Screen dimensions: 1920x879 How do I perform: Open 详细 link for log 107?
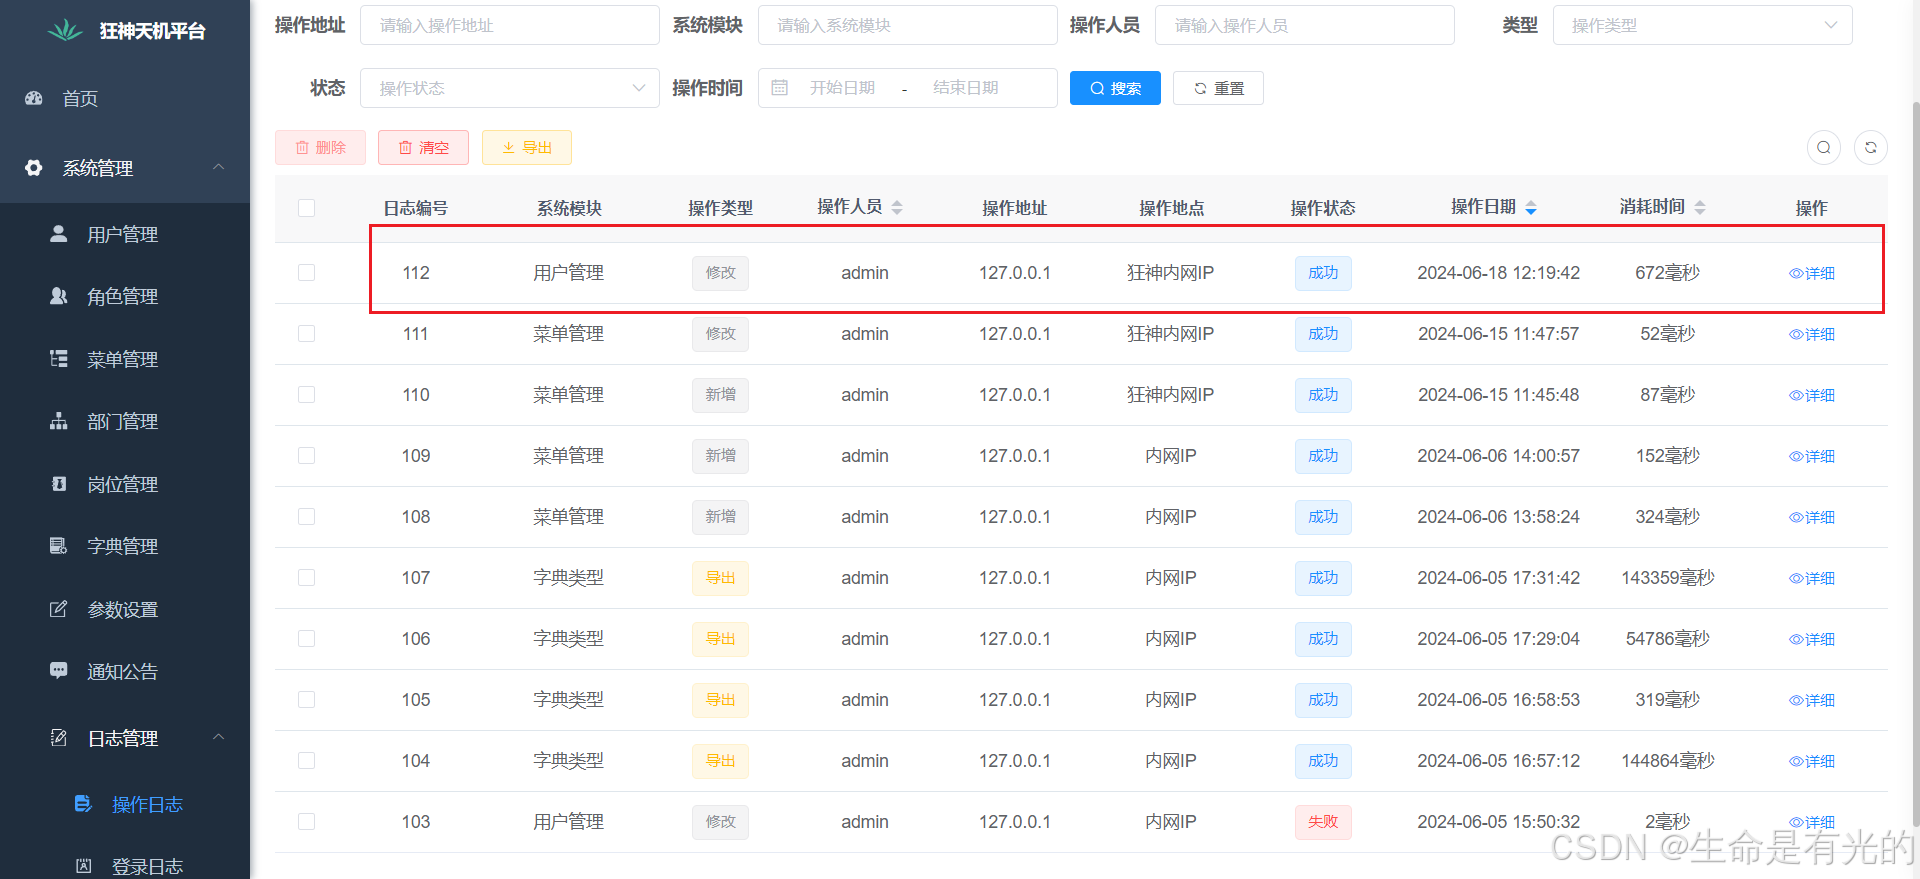(x=1812, y=578)
